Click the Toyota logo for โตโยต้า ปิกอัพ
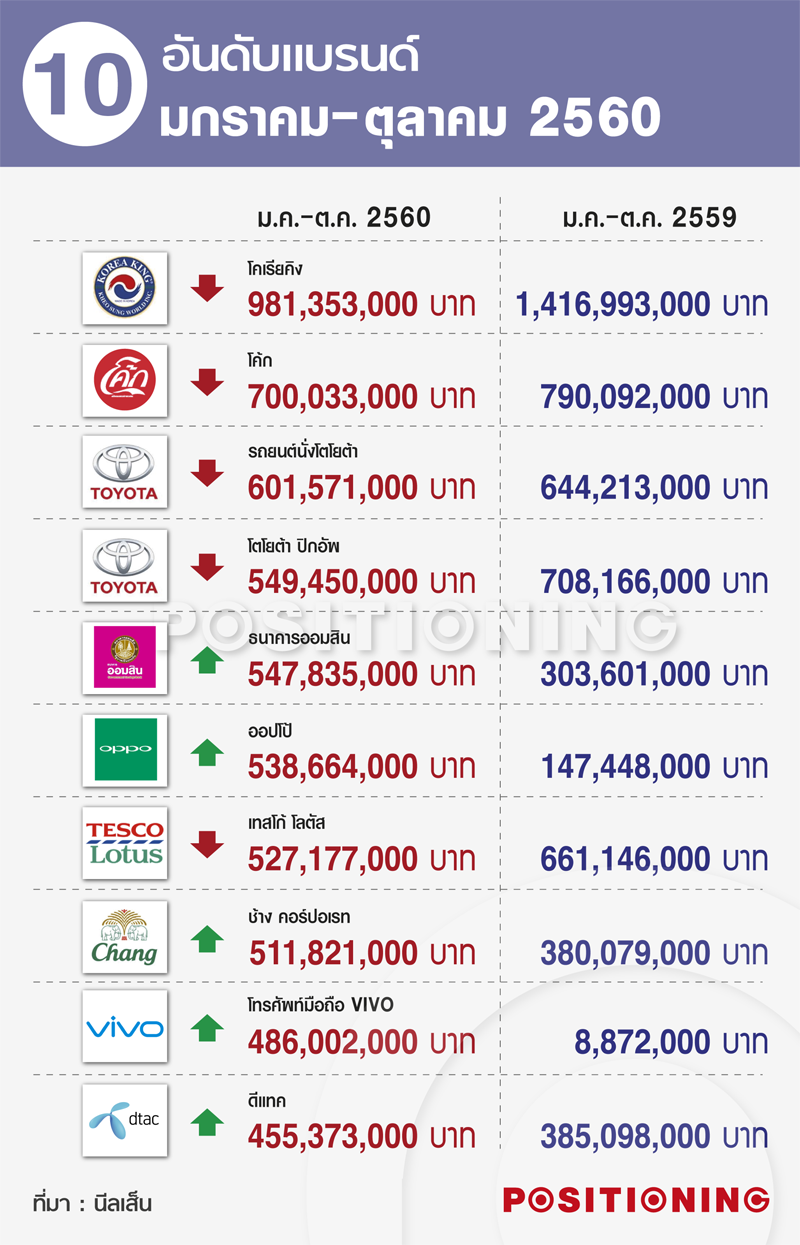Screen dimensions: 800x1245 125,565
